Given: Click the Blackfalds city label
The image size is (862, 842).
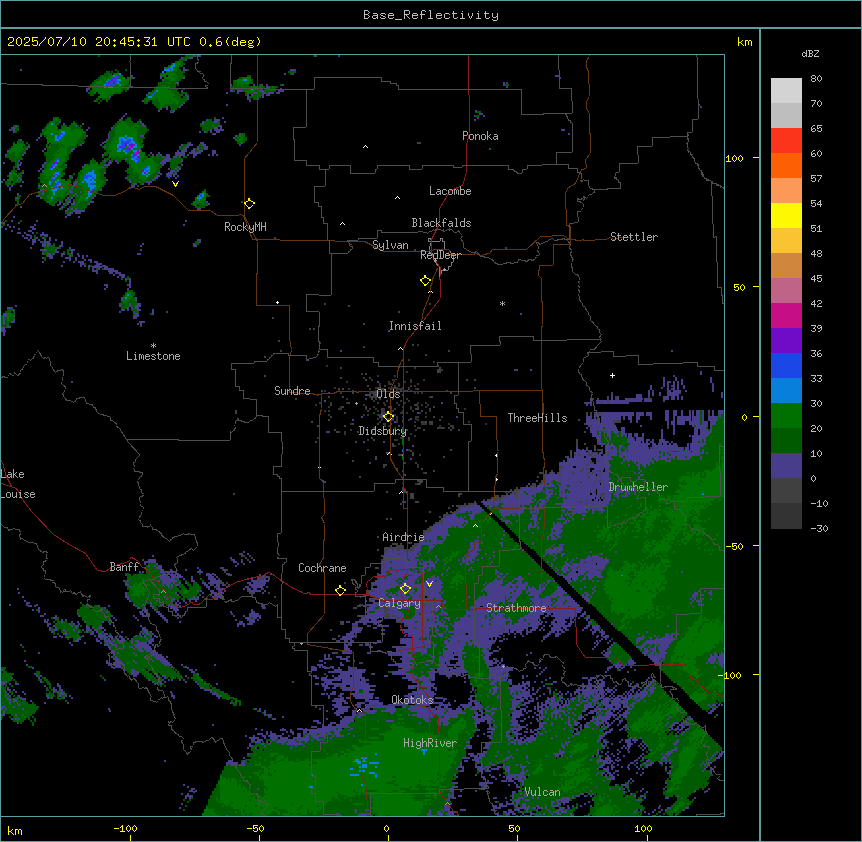Looking at the screenshot, I should tap(441, 223).
